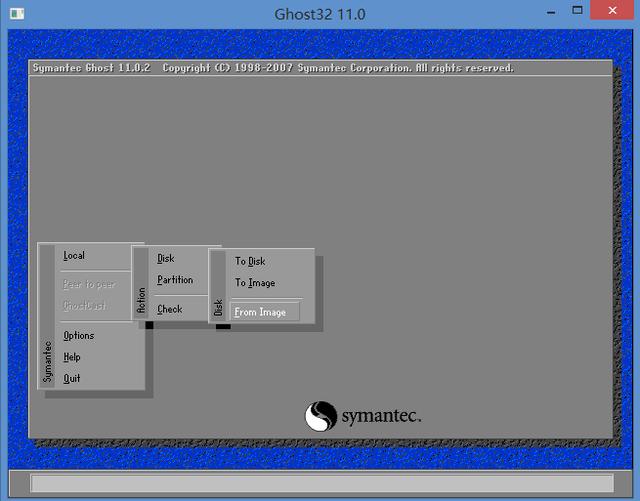
Task: Click the empty status bar field
Action: [322, 483]
